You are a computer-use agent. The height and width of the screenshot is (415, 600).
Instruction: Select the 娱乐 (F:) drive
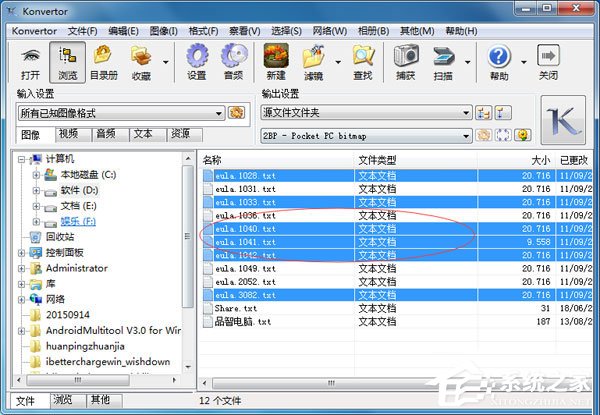click(78, 221)
